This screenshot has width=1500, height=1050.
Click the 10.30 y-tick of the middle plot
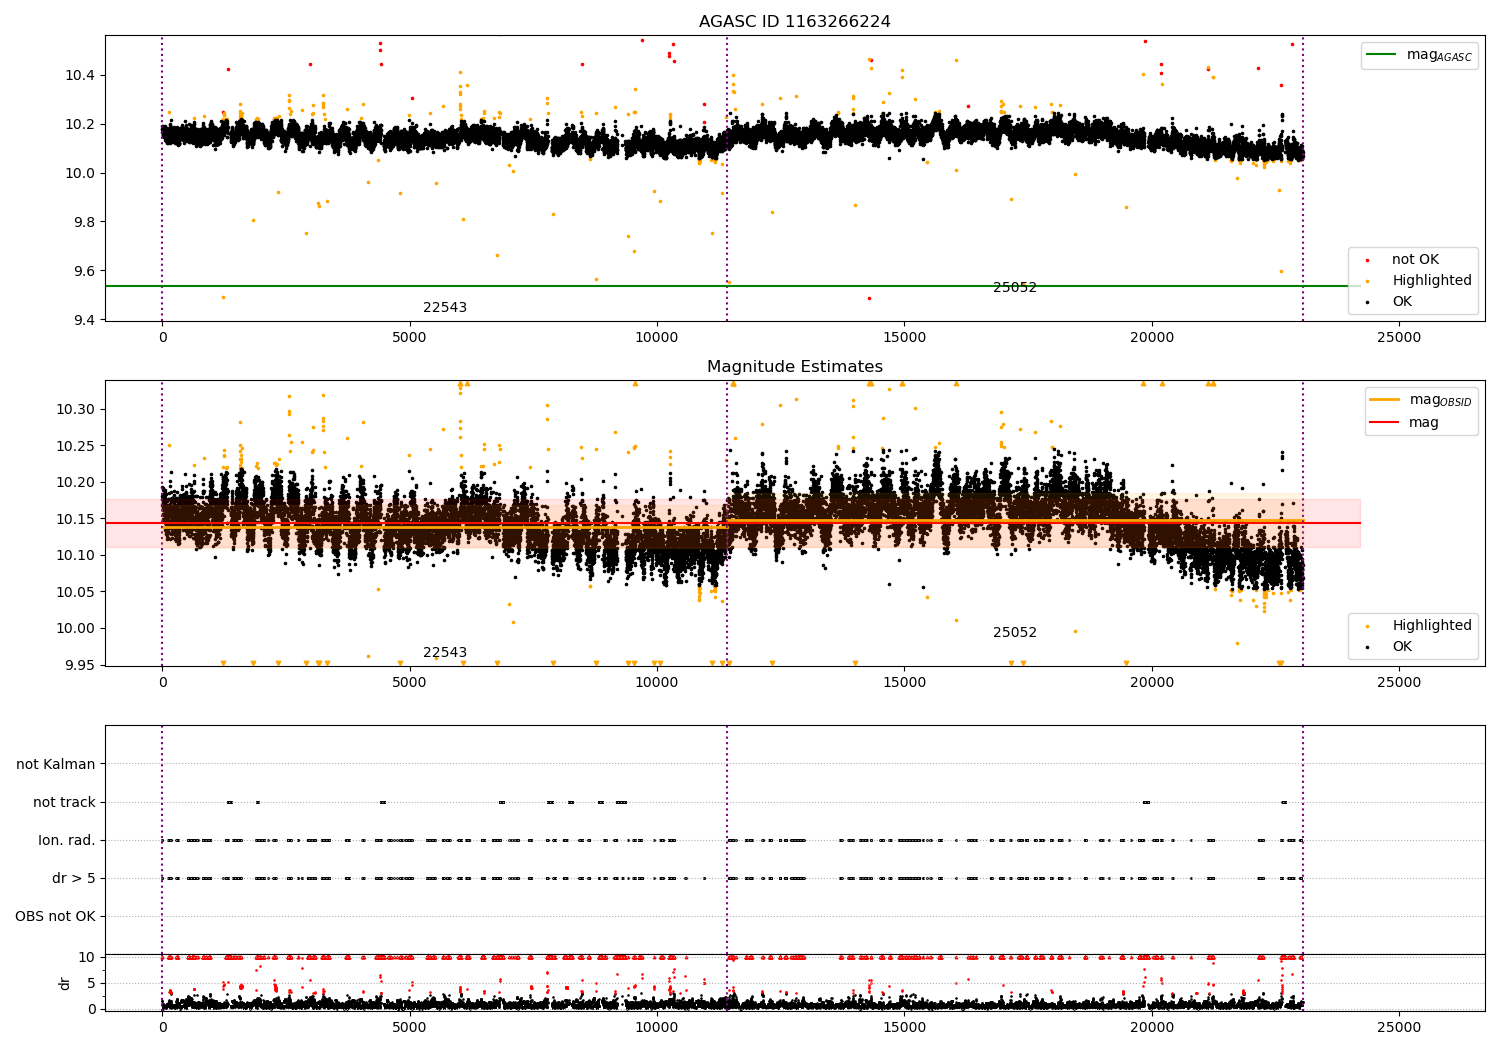[77, 410]
